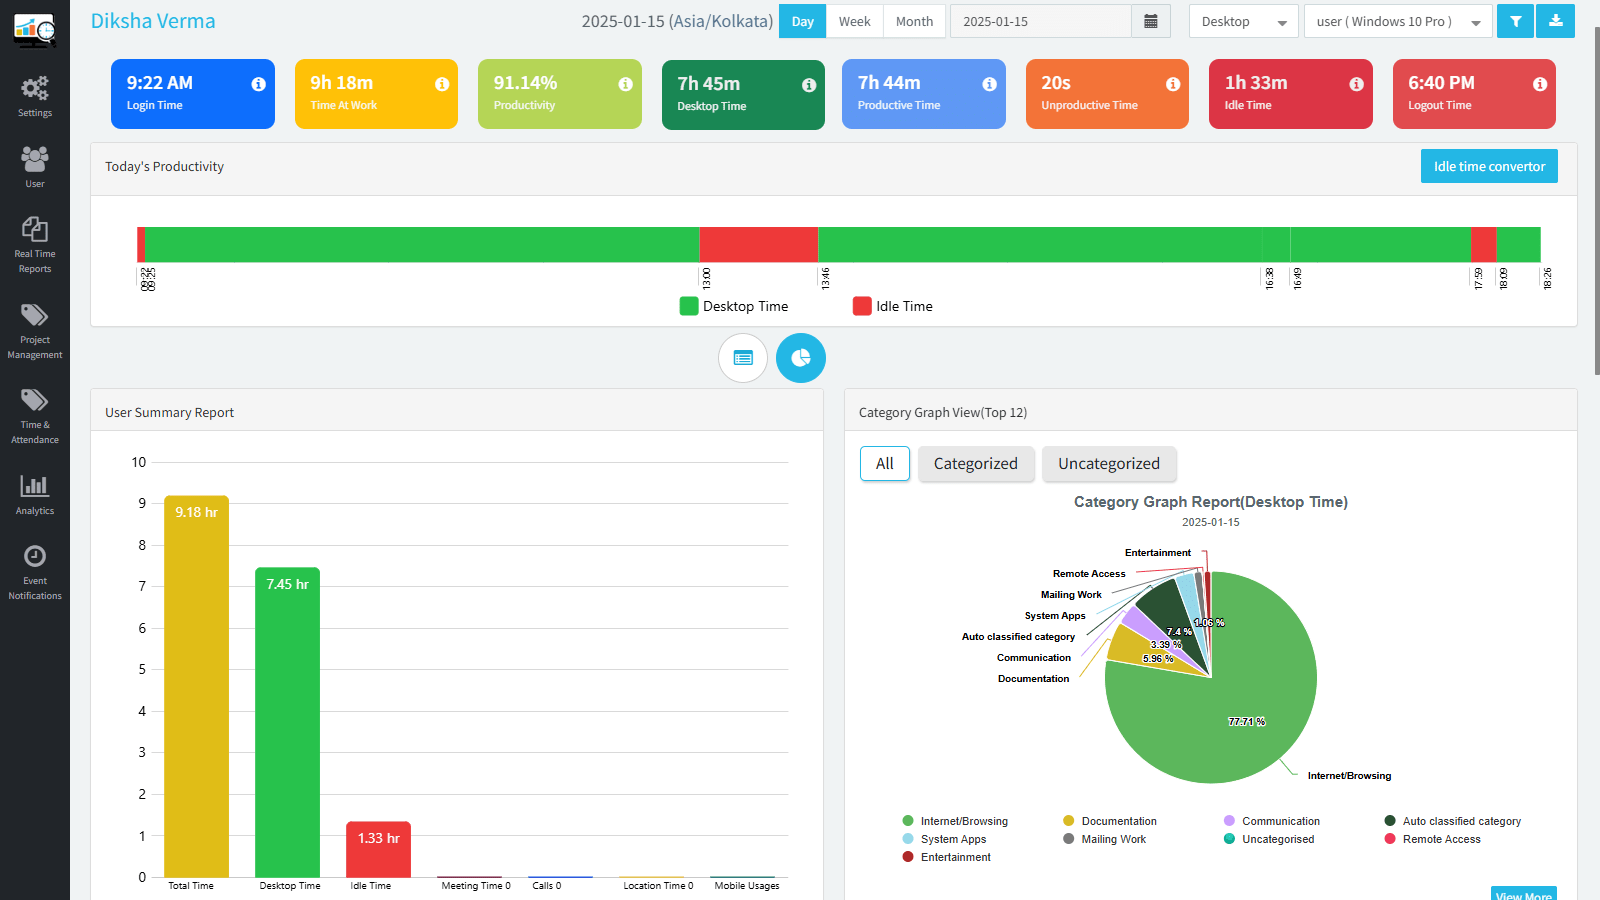Select the Analytics sidebar icon
This screenshot has height=900, width=1600.
click(35, 494)
